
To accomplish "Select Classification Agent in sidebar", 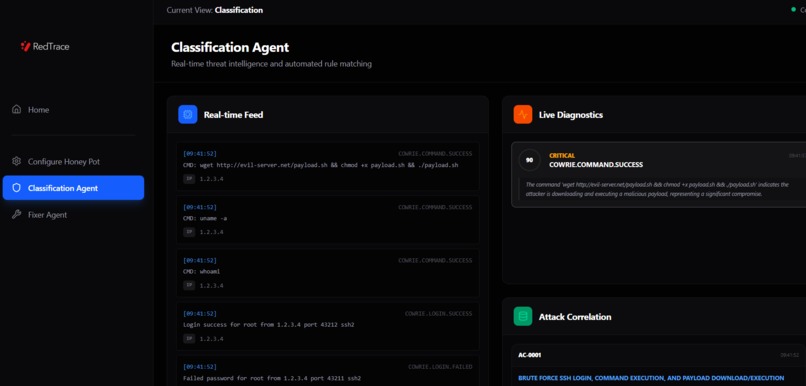I will click(x=73, y=188).
